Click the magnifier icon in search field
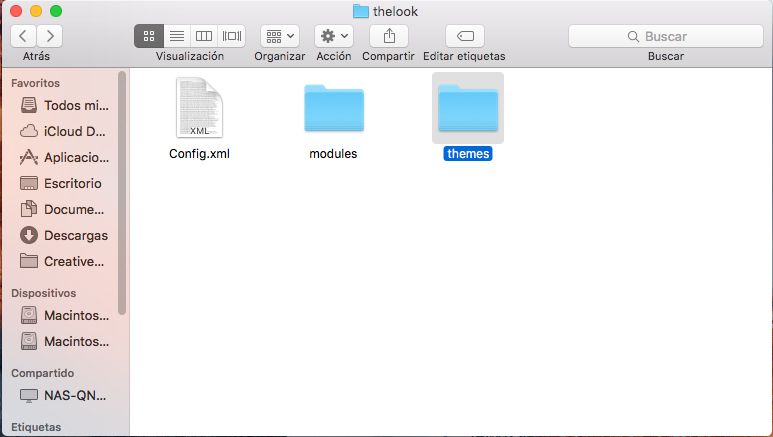The image size is (773, 437). (x=633, y=36)
